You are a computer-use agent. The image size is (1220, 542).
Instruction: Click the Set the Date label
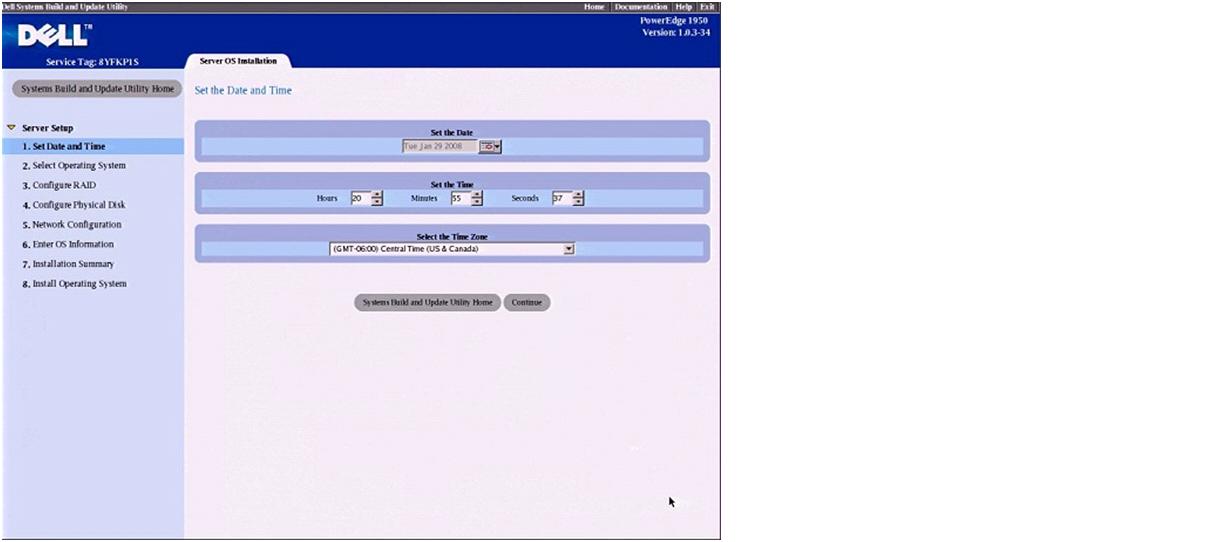click(x=452, y=132)
